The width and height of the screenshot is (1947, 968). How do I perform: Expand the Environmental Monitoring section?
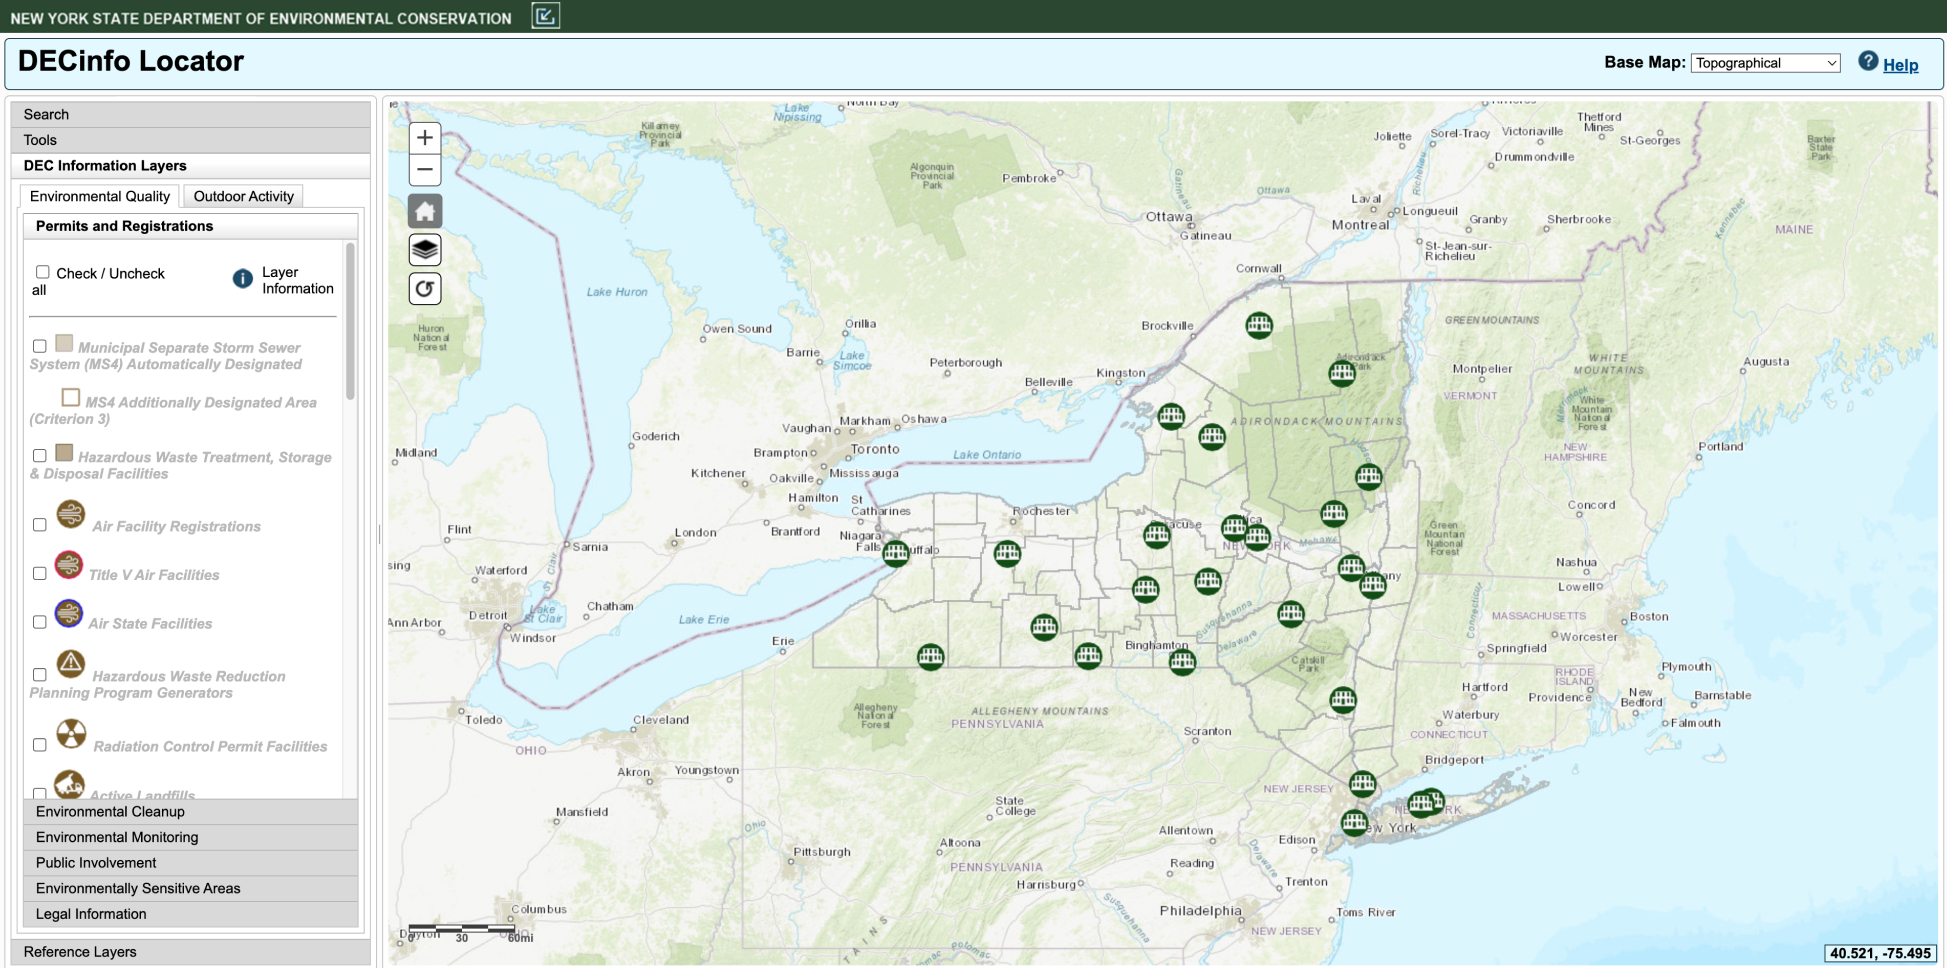[190, 837]
